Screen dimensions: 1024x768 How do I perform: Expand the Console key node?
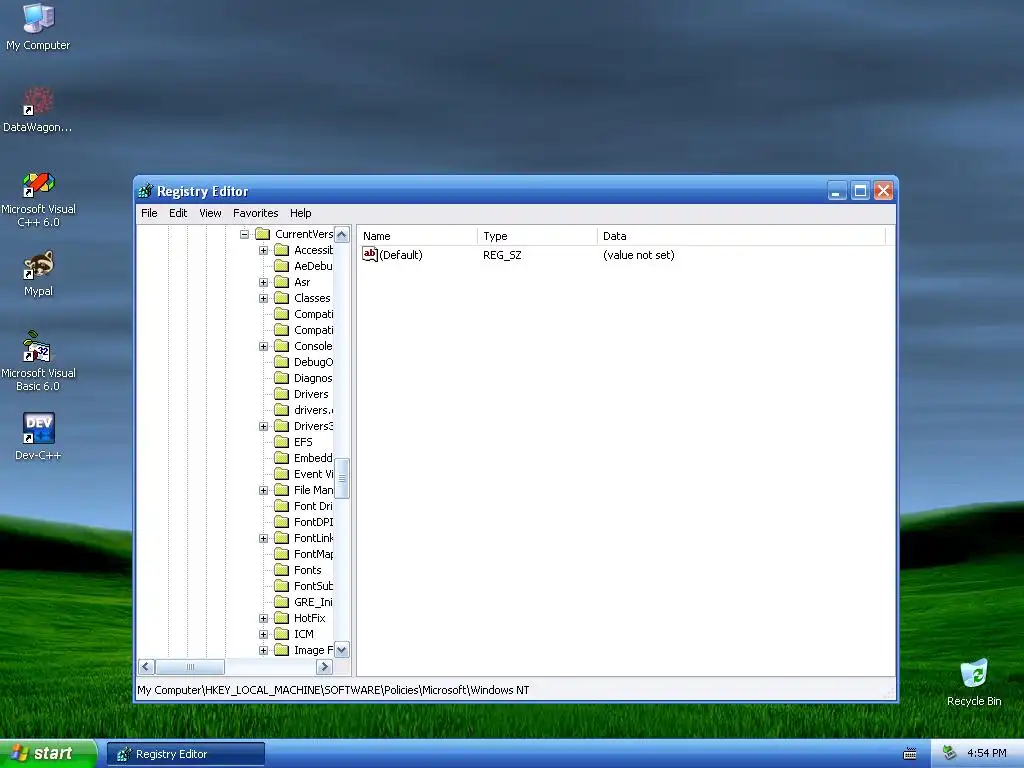263,346
